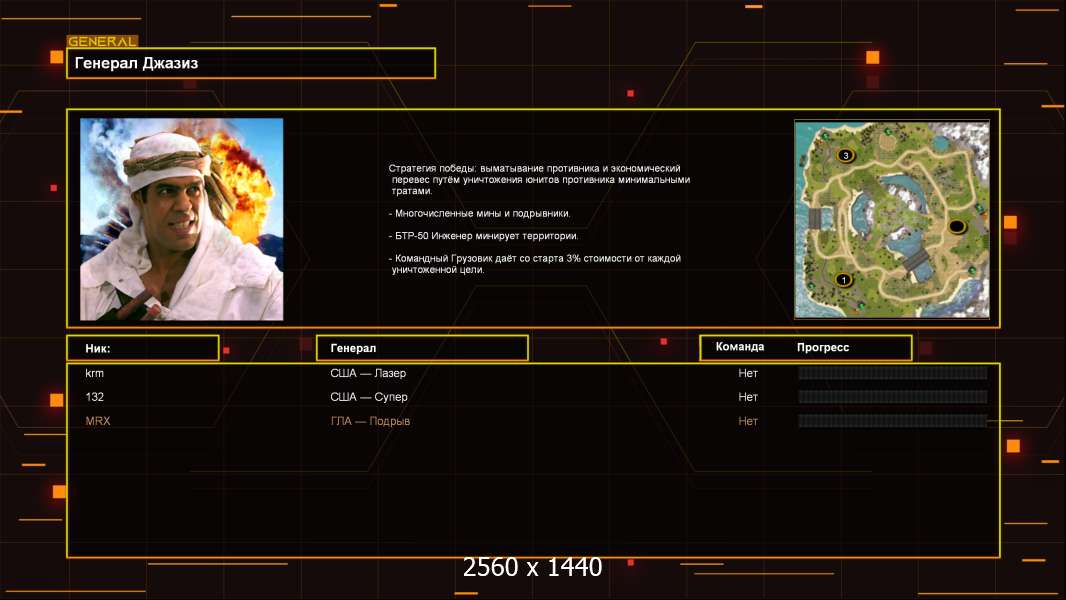The width and height of the screenshot is (1066, 600).
Task: Click team value 'Нет' for MRX
Action: click(748, 421)
